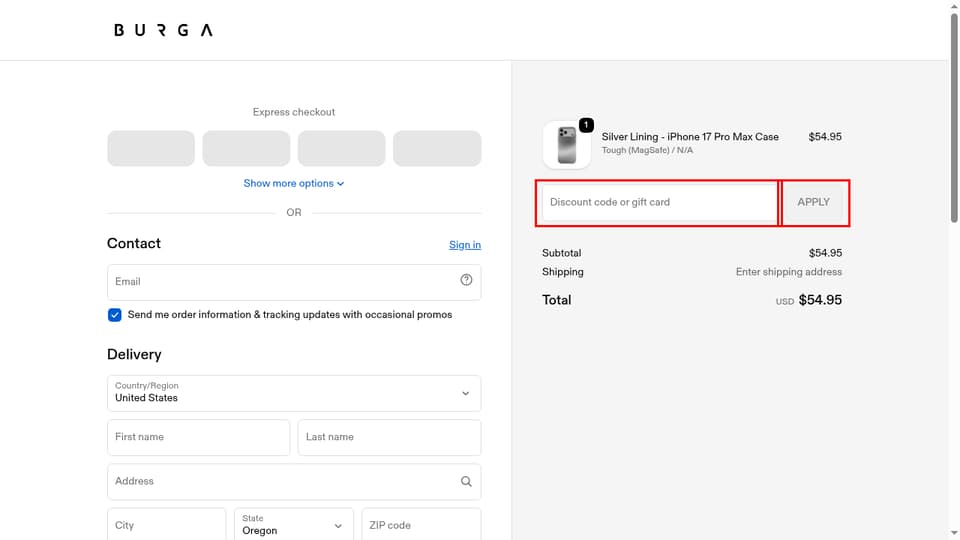Click the 'Tough (MagSafe) / N/A' variant text
Image resolution: width=960 pixels, height=540 pixels.
(x=647, y=150)
